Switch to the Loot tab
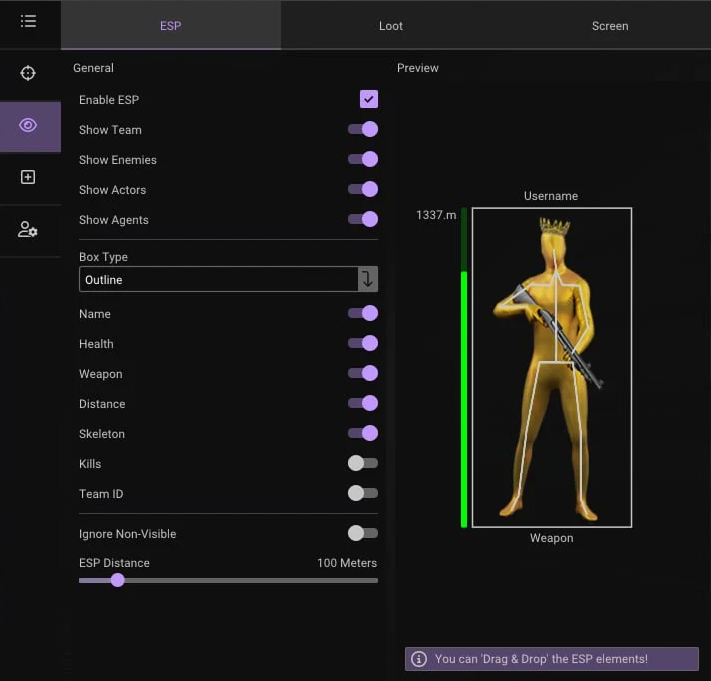This screenshot has height=681, width=711. coord(391,26)
